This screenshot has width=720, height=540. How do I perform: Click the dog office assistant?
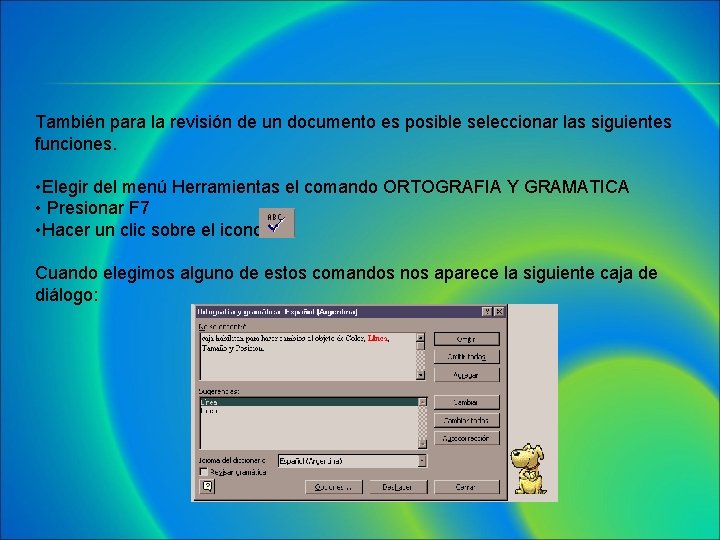[529, 468]
